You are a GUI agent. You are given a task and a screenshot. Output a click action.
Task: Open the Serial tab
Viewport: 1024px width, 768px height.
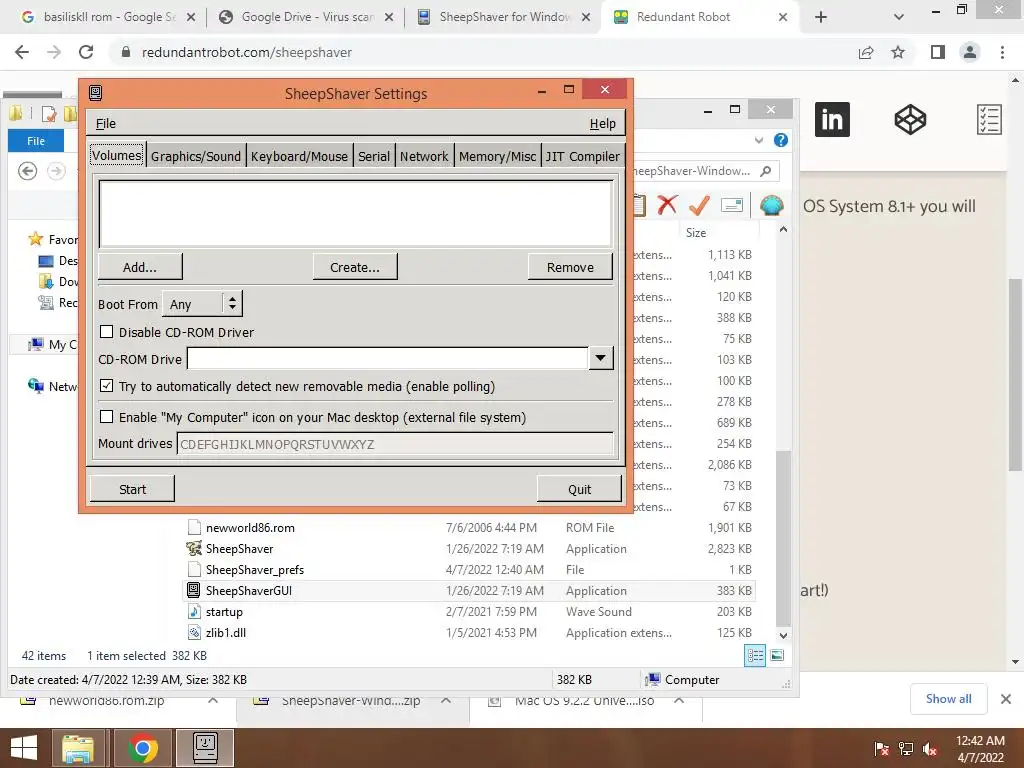pyautogui.click(x=374, y=156)
